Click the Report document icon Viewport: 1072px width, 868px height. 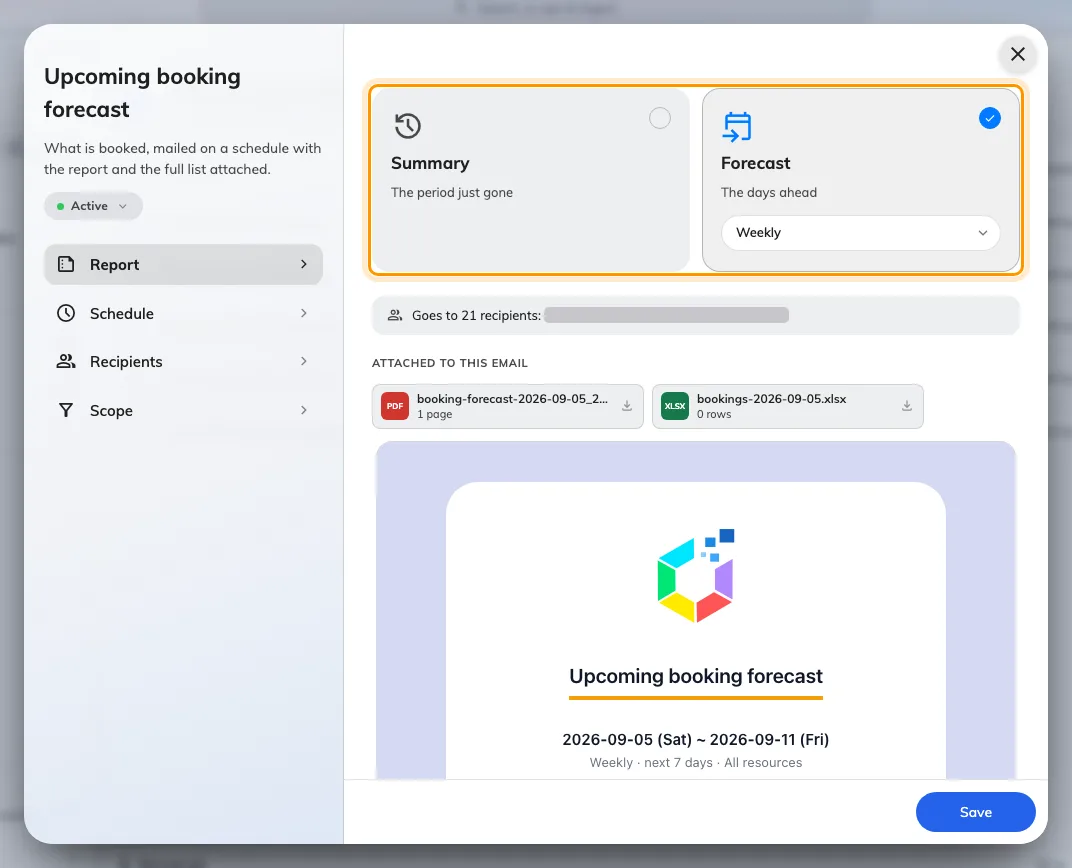[x=66, y=265]
